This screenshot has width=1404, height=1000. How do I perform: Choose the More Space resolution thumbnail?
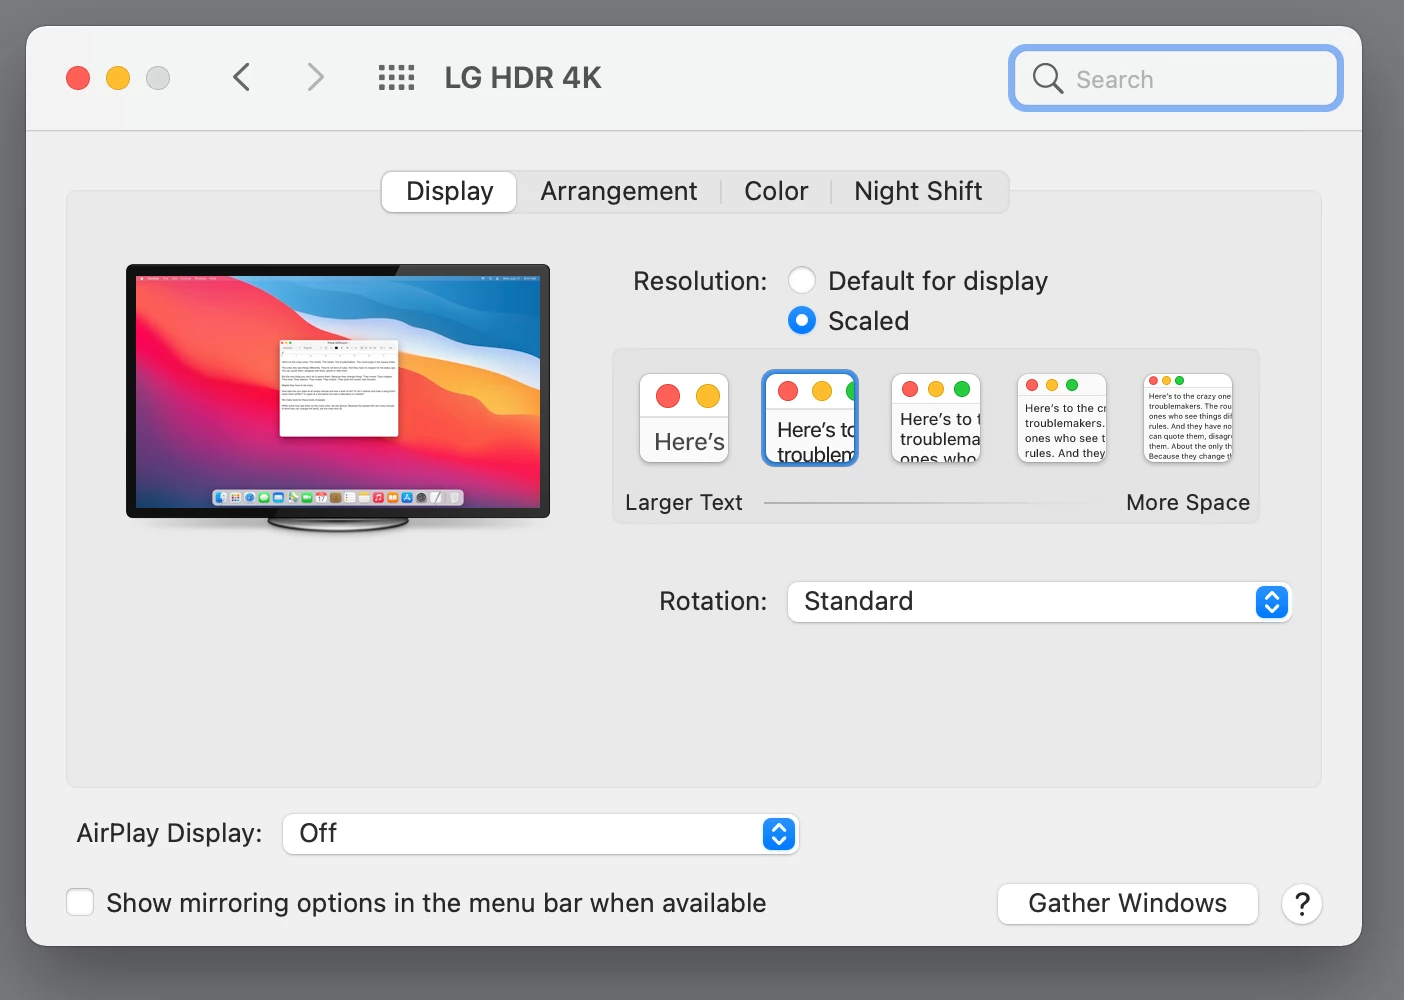click(x=1188, y=418)
